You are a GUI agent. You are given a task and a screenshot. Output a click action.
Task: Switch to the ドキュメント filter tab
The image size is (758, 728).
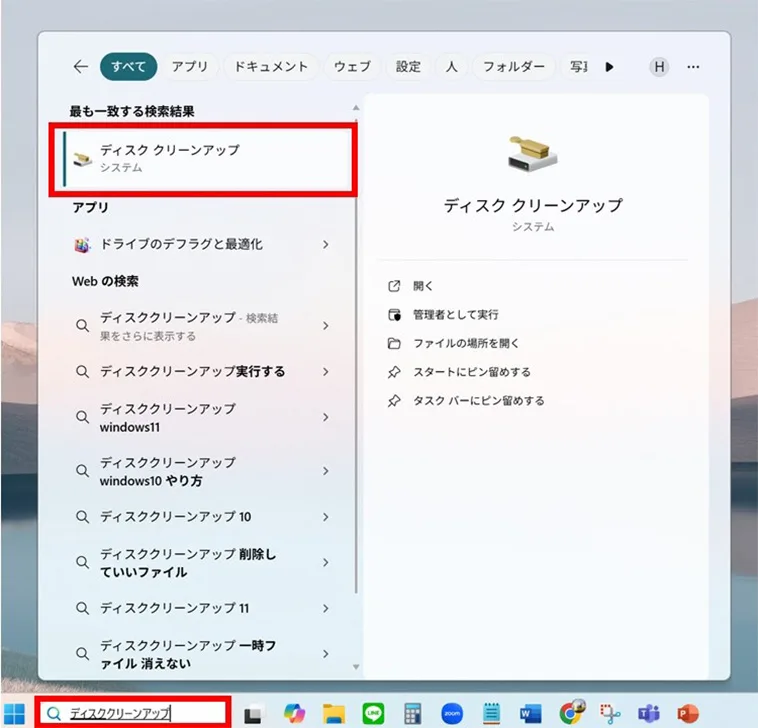coord(271,67)
